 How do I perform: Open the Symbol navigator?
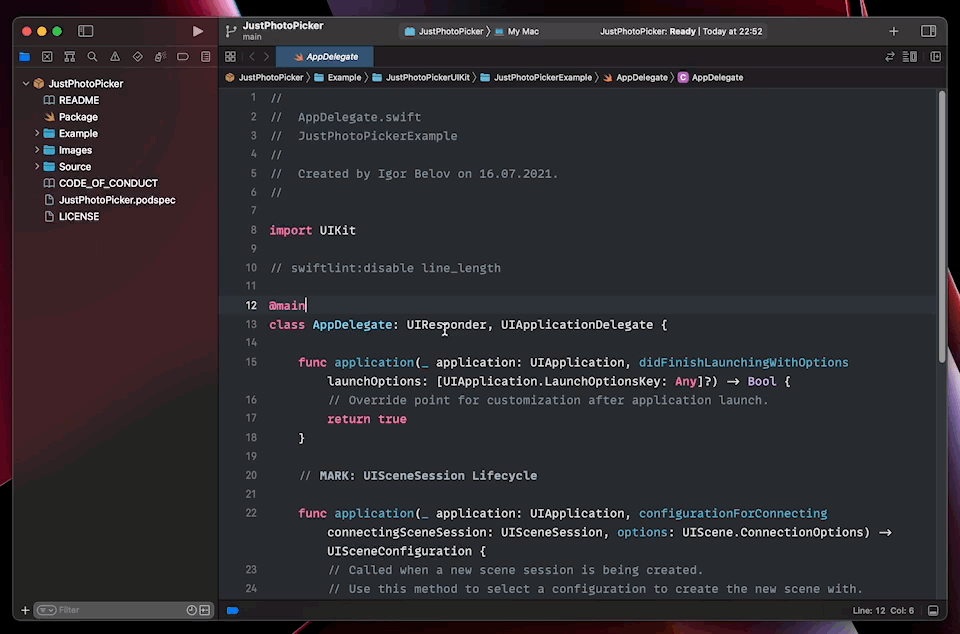tap(70, 56)
